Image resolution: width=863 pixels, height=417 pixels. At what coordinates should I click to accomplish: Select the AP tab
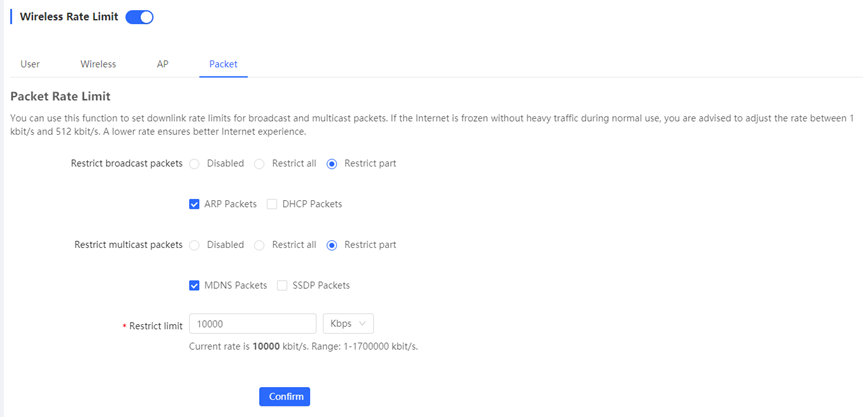pyautogui.click(x=162, y=64)
